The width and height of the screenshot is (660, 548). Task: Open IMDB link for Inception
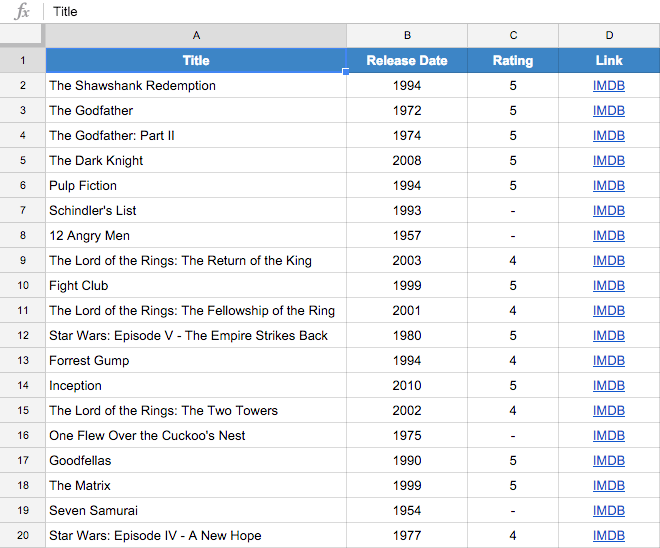coord(609,386)
